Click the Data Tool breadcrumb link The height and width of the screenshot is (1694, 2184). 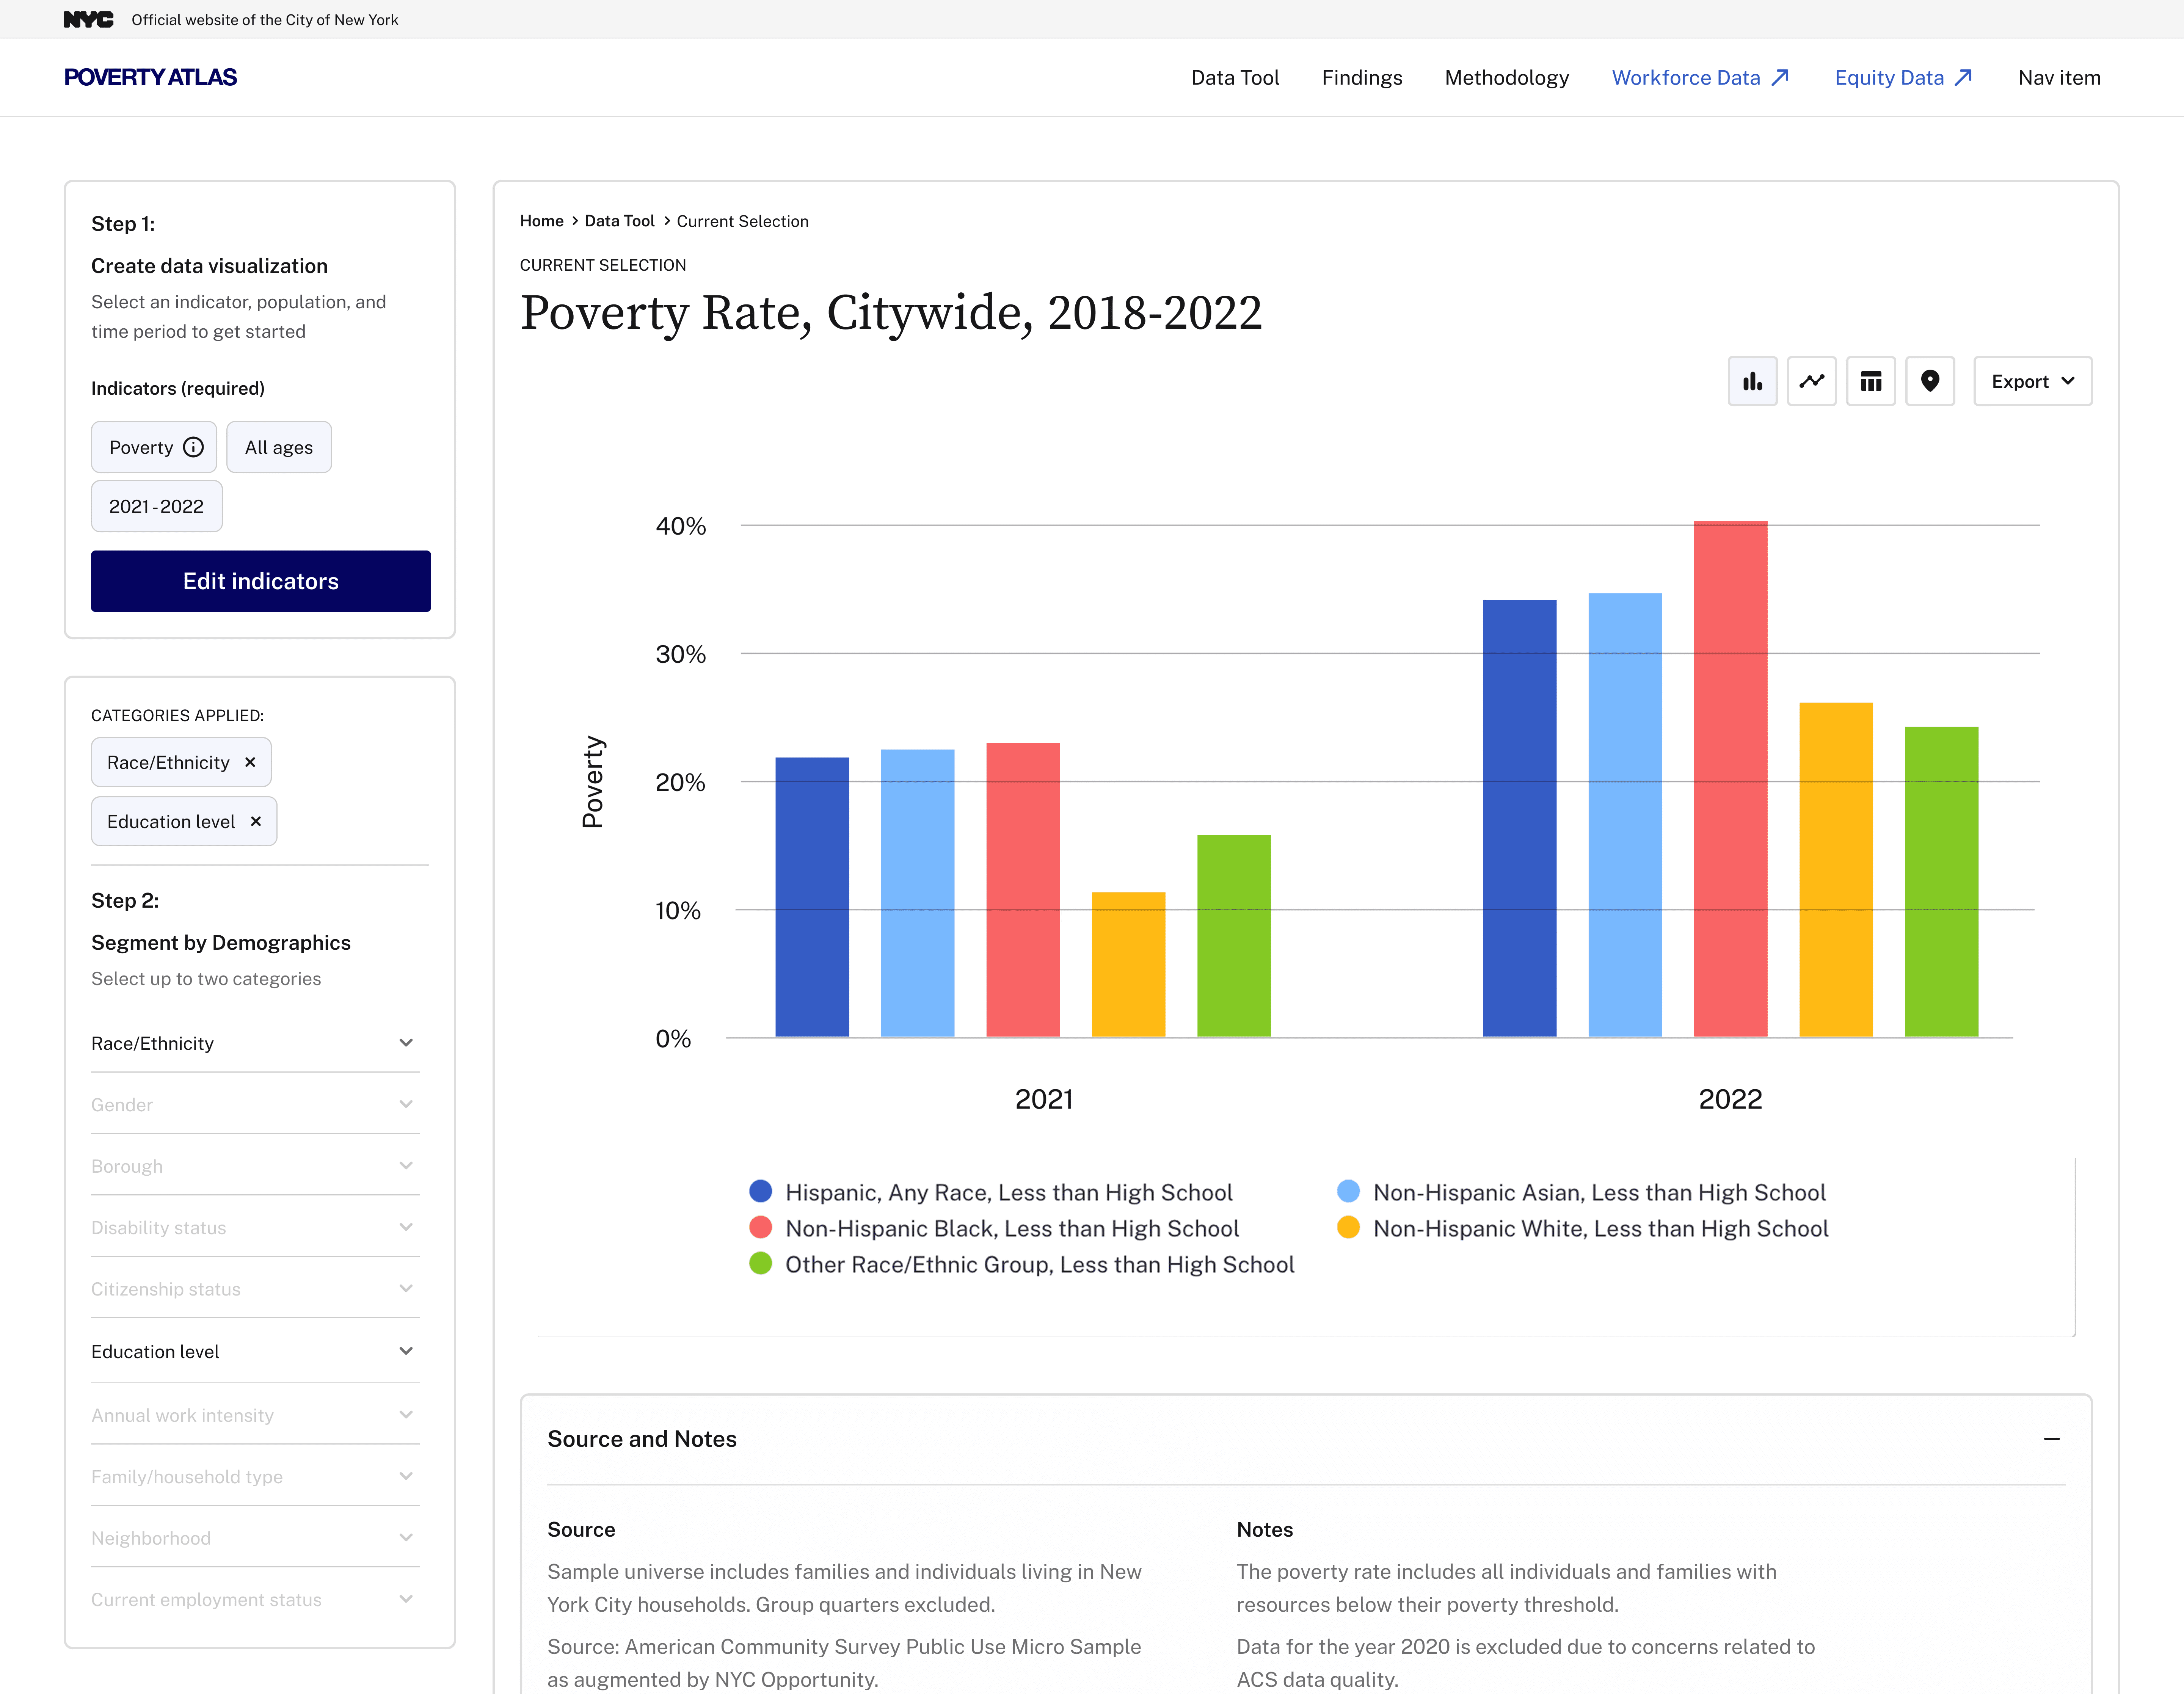(x=619, y=221)
